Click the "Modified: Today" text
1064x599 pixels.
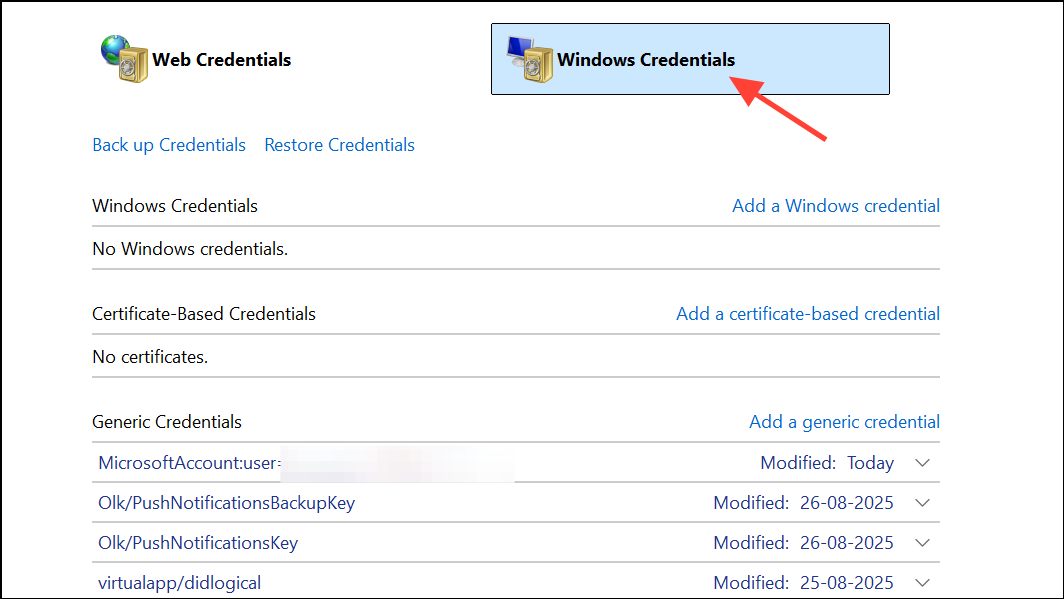click(827, 463)
